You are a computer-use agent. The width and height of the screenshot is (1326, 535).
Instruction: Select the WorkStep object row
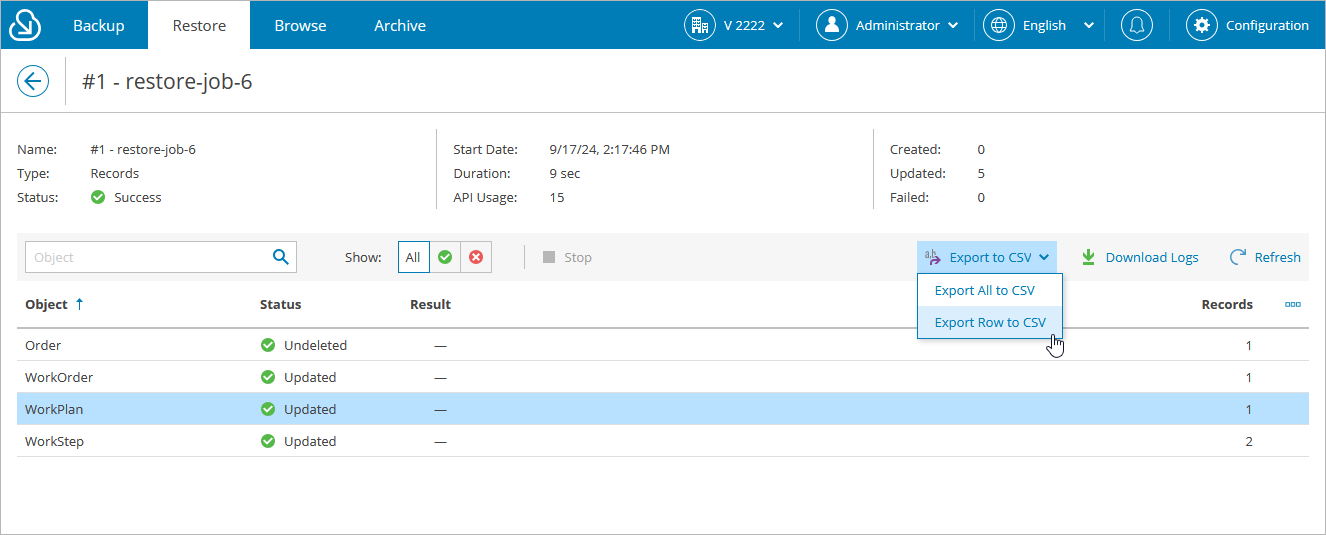click(x=663, y=441)
